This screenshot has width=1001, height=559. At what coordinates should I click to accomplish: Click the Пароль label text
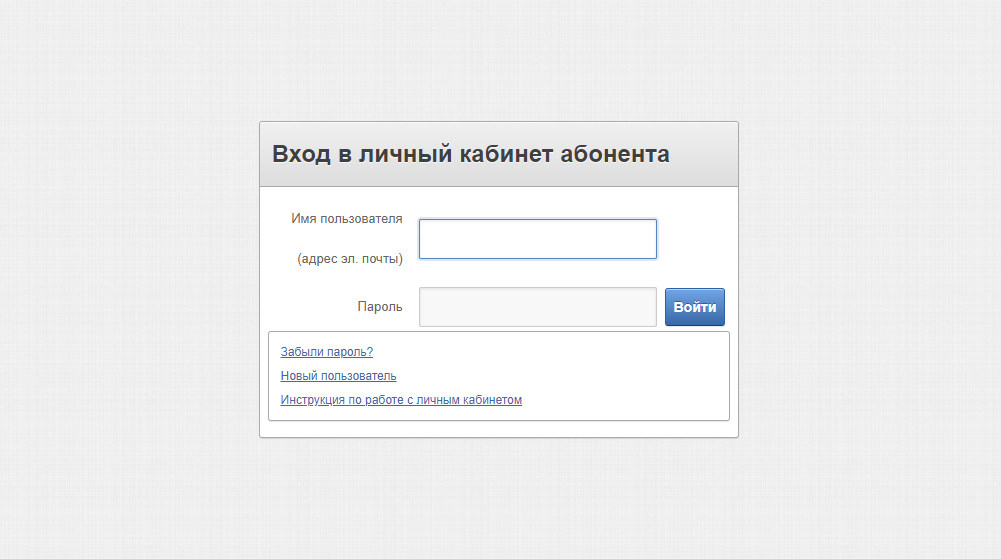pyautogui.click(x=380, y=307)
